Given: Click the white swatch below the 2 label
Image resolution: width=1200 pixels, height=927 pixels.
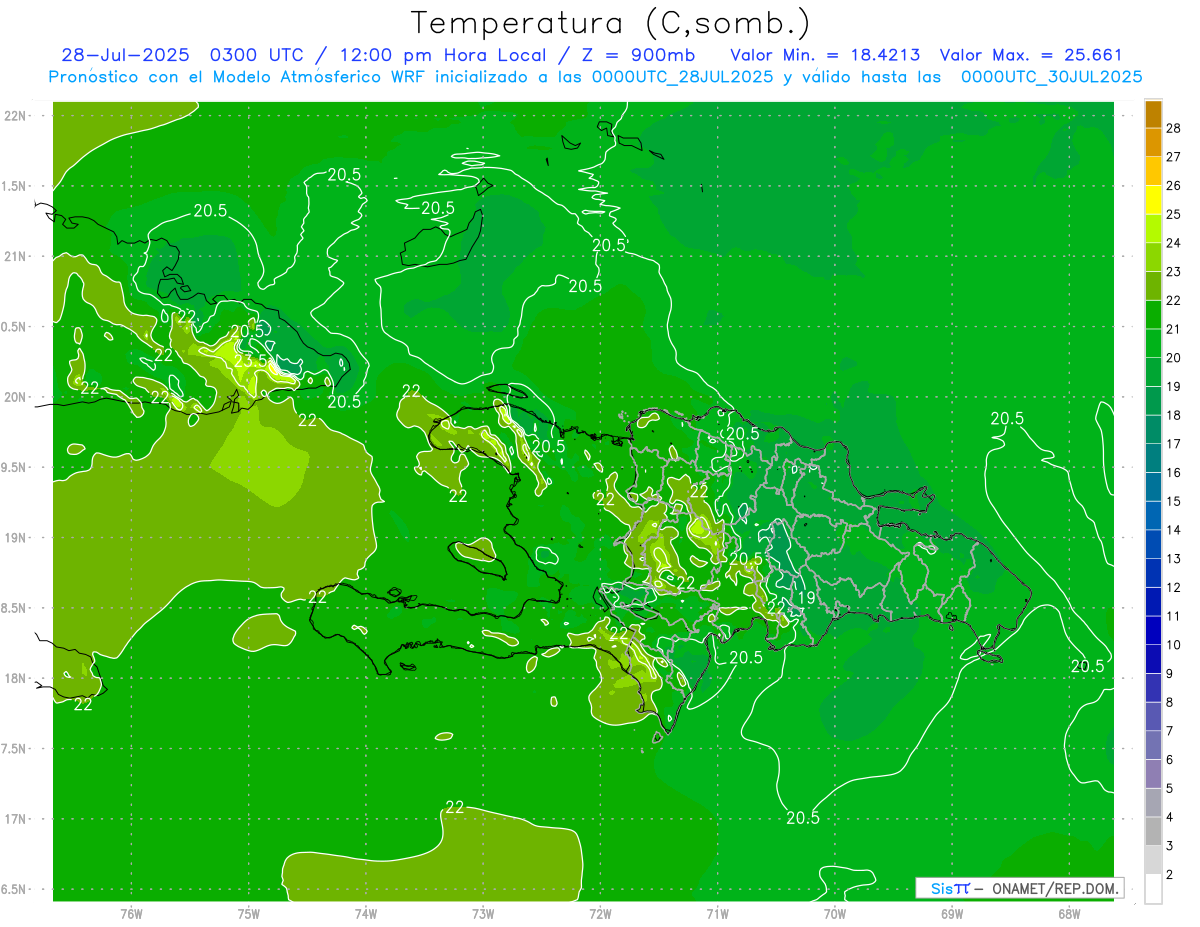Looking at the screenshot, I should click(1153, 888).
